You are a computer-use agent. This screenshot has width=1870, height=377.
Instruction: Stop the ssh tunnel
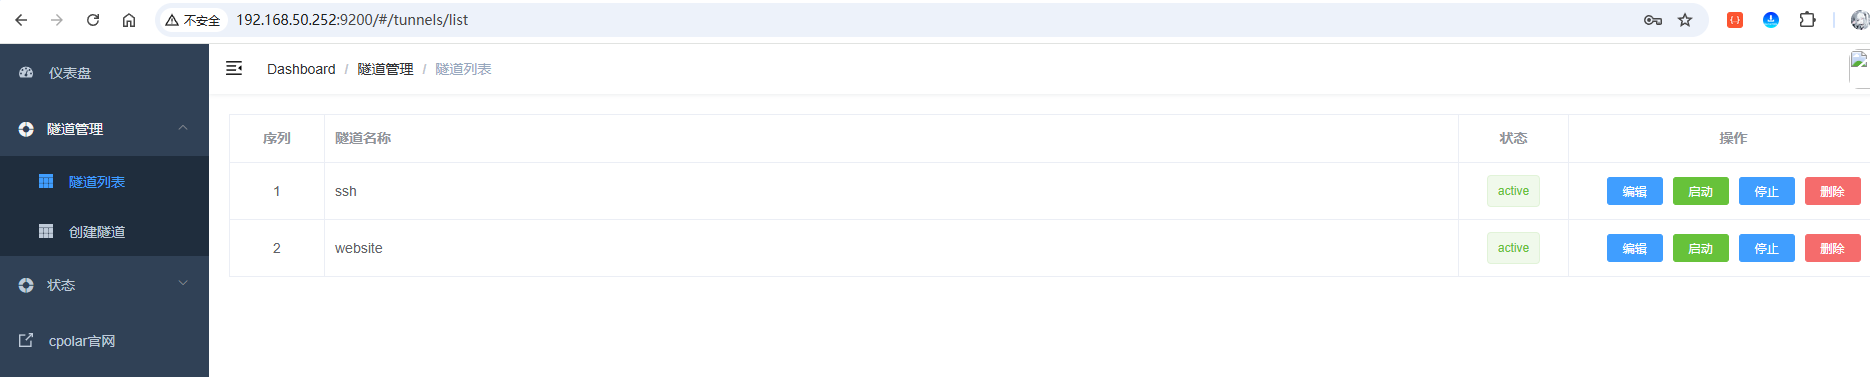(x=1766, y=191)
